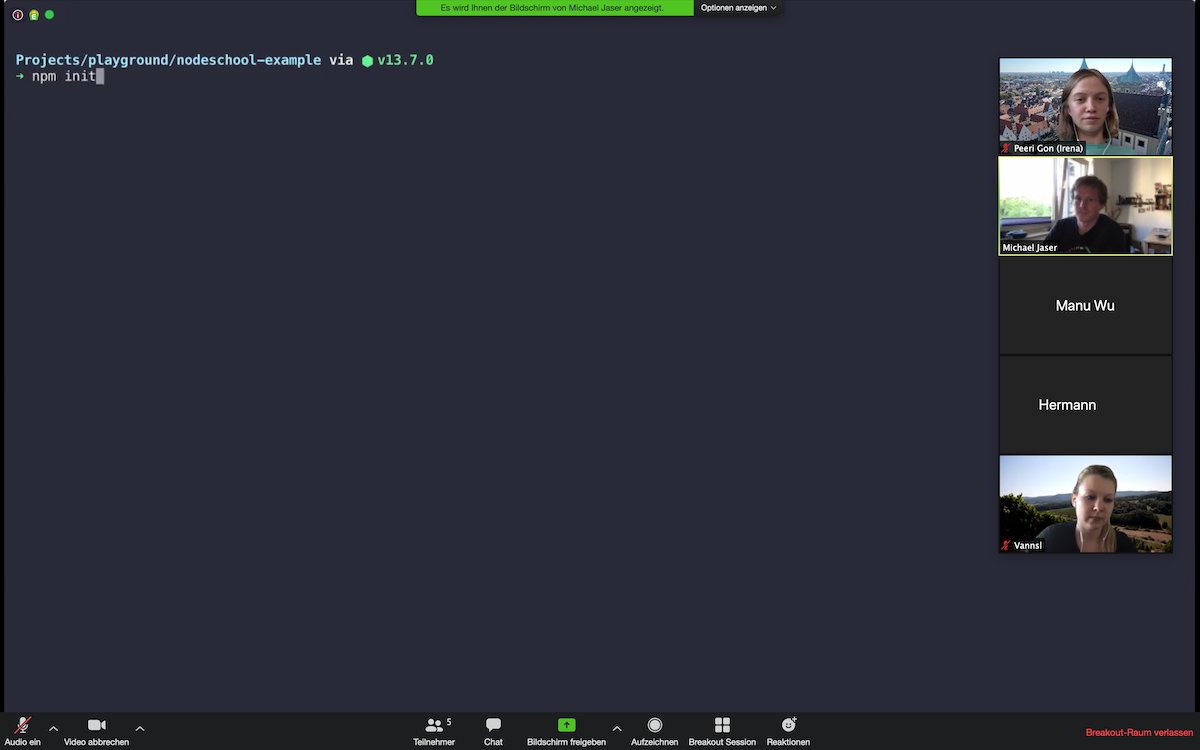Select the Manu Wu participant tile
This screenshot has width=1200, height=750.
1085,305
